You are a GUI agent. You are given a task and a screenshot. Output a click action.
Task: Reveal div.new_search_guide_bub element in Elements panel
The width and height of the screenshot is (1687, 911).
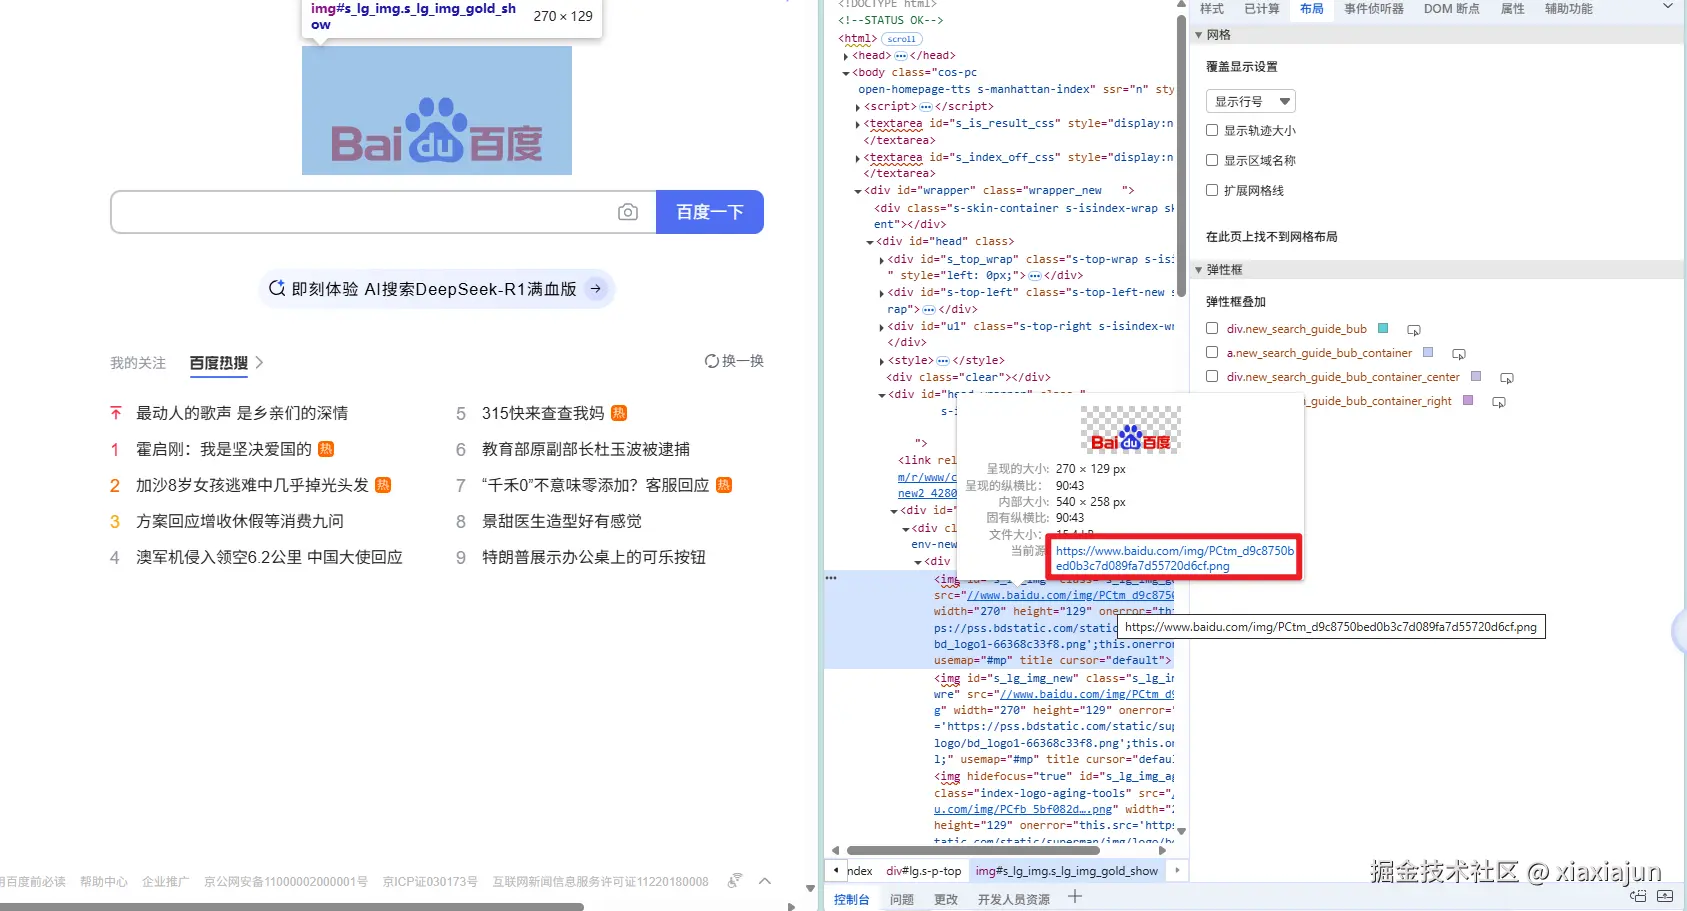1414,330
